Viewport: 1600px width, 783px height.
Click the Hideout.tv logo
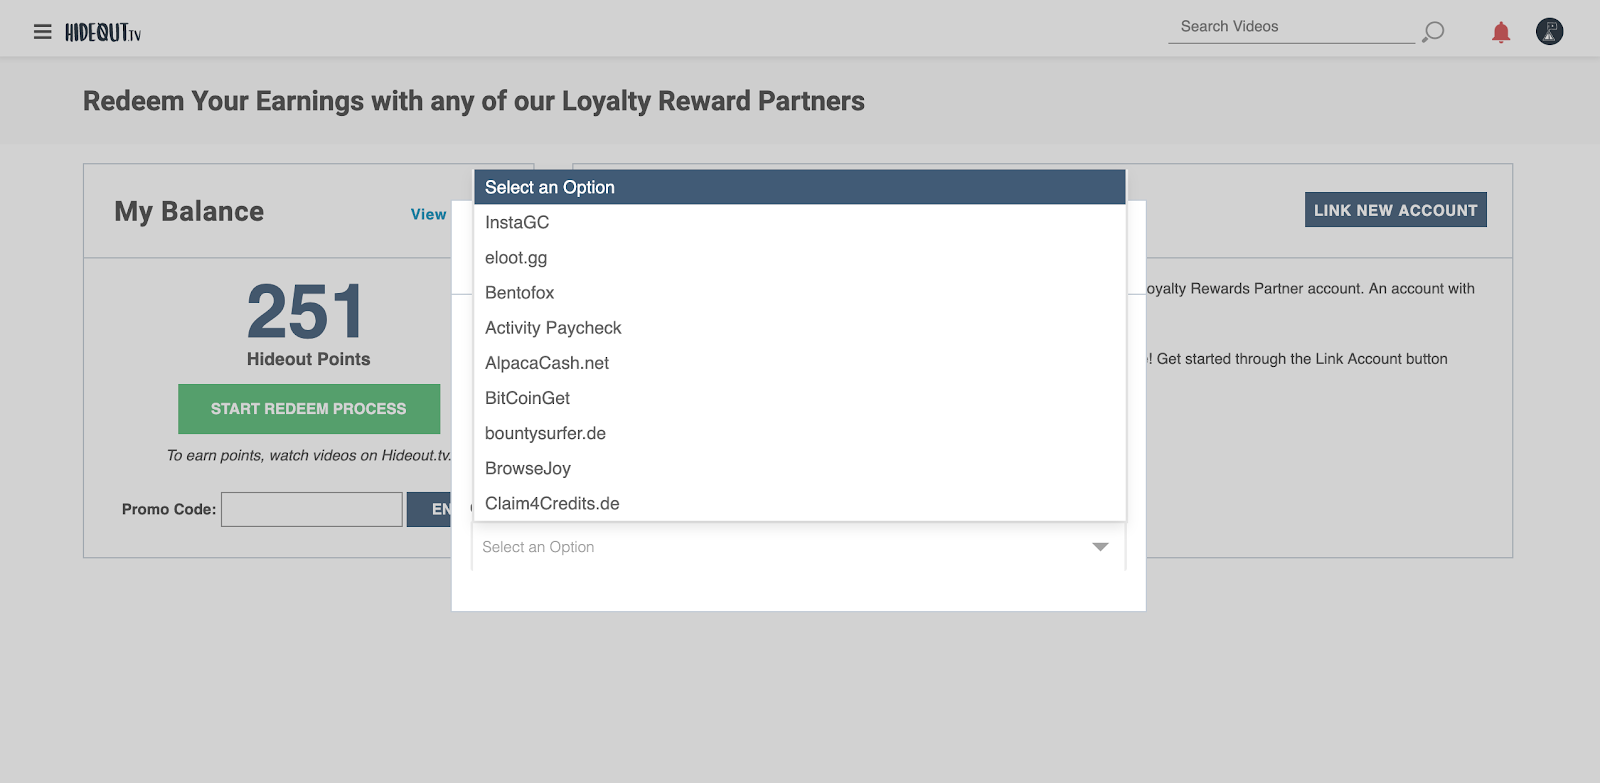(102, 29)
